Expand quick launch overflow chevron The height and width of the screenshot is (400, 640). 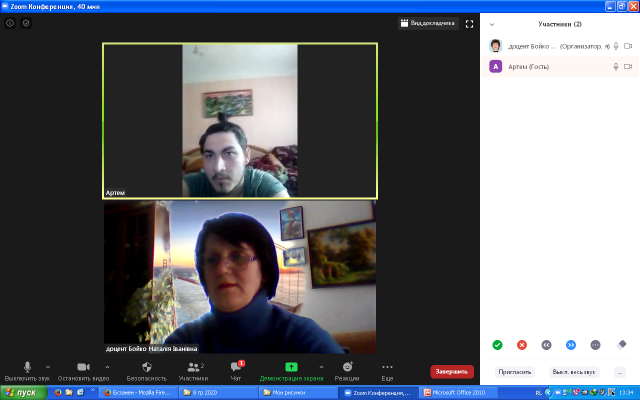tap(93, 391)
